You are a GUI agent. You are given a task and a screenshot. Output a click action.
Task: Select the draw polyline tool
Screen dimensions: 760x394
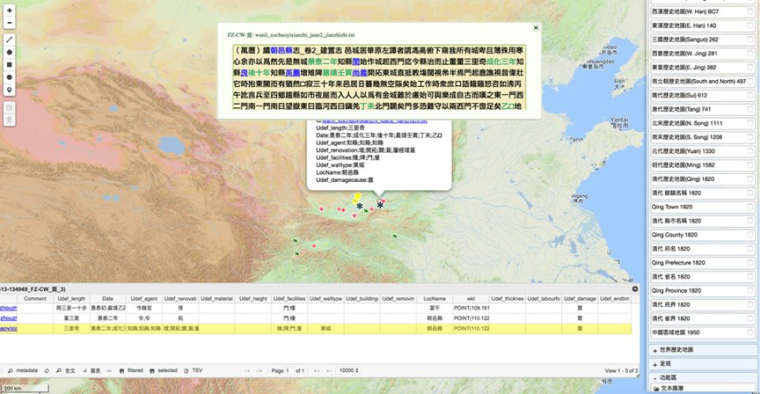(x=9, y=40)
